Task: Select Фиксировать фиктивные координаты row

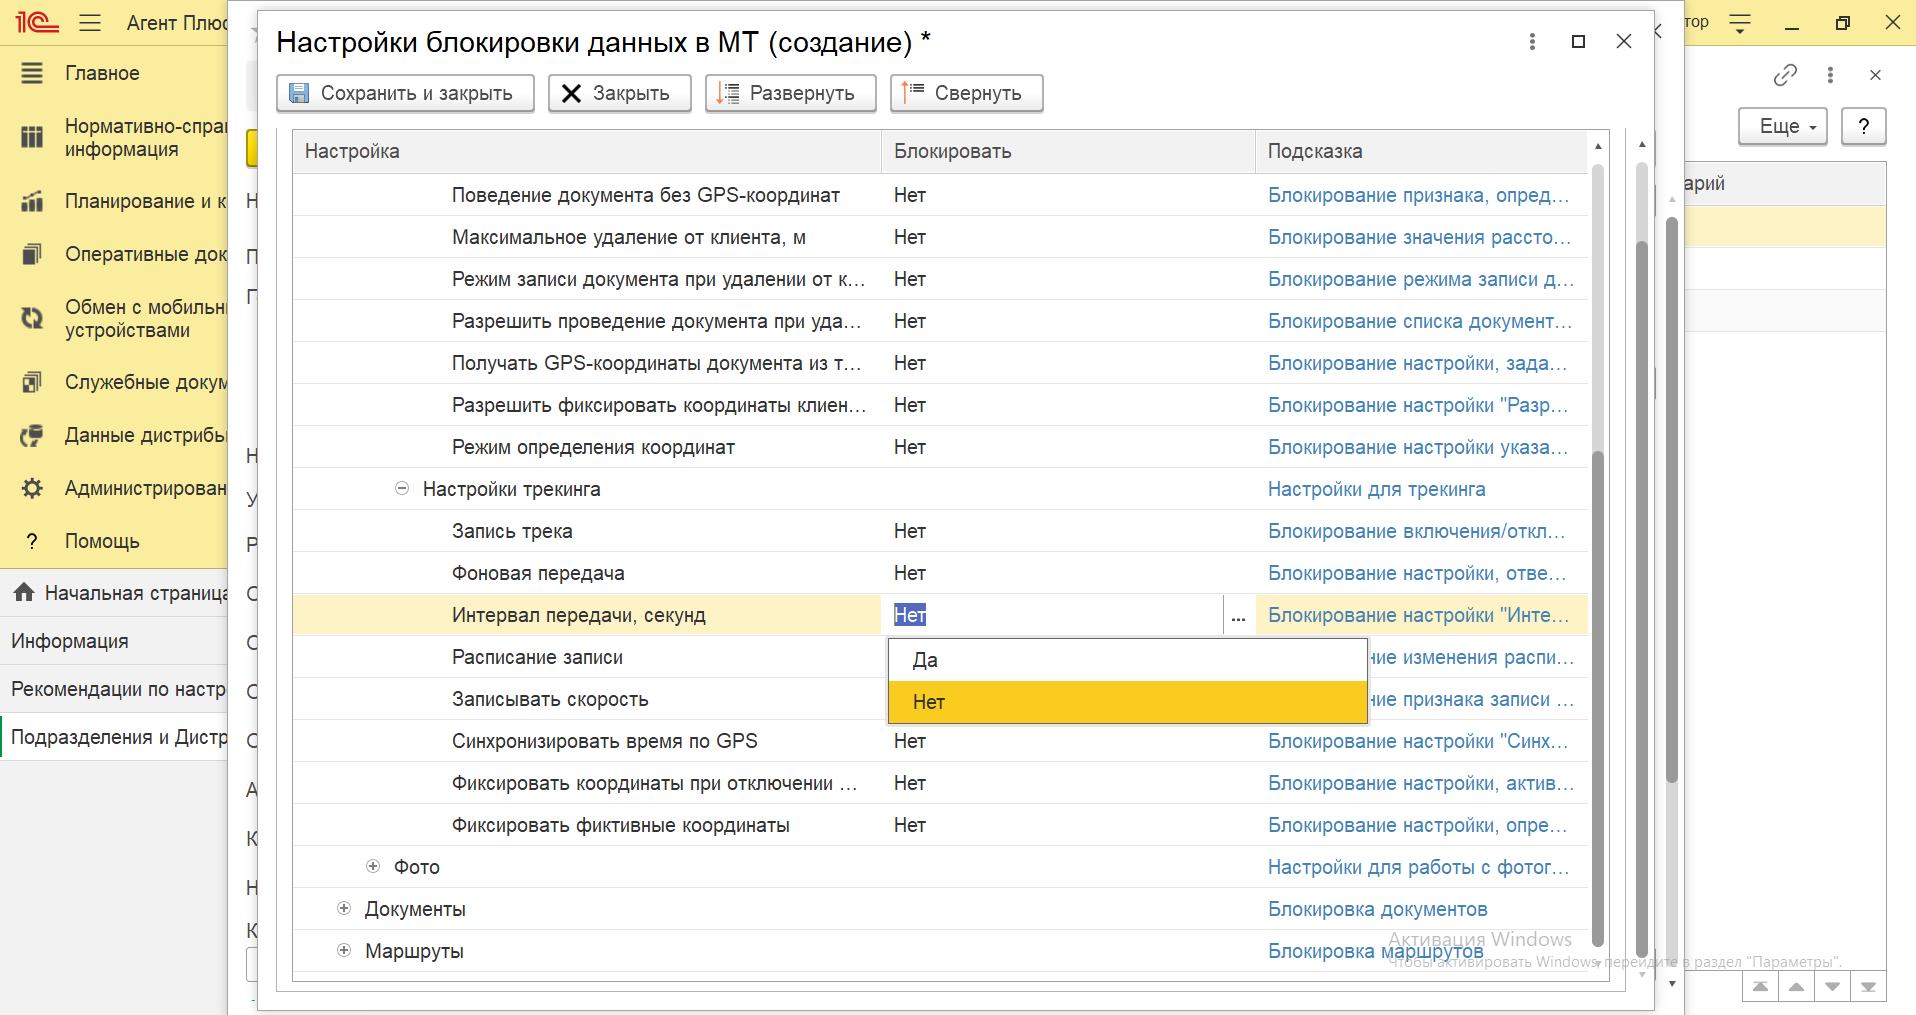Action: (940, 825)
